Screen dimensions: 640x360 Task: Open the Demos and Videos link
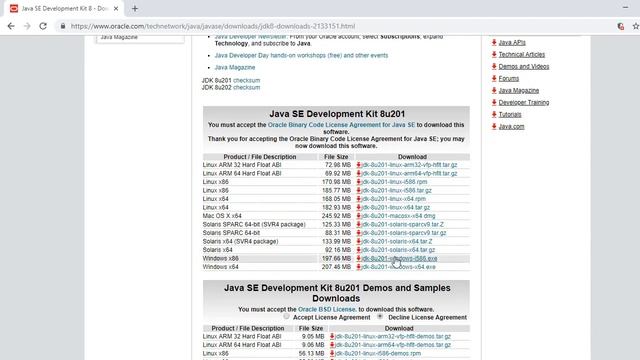pos(524,66)
